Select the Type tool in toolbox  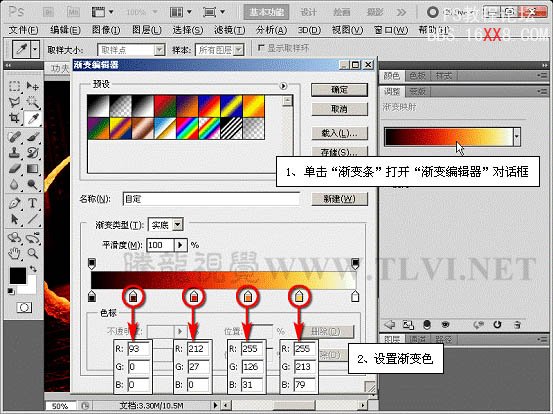click(x=32, y=203)
